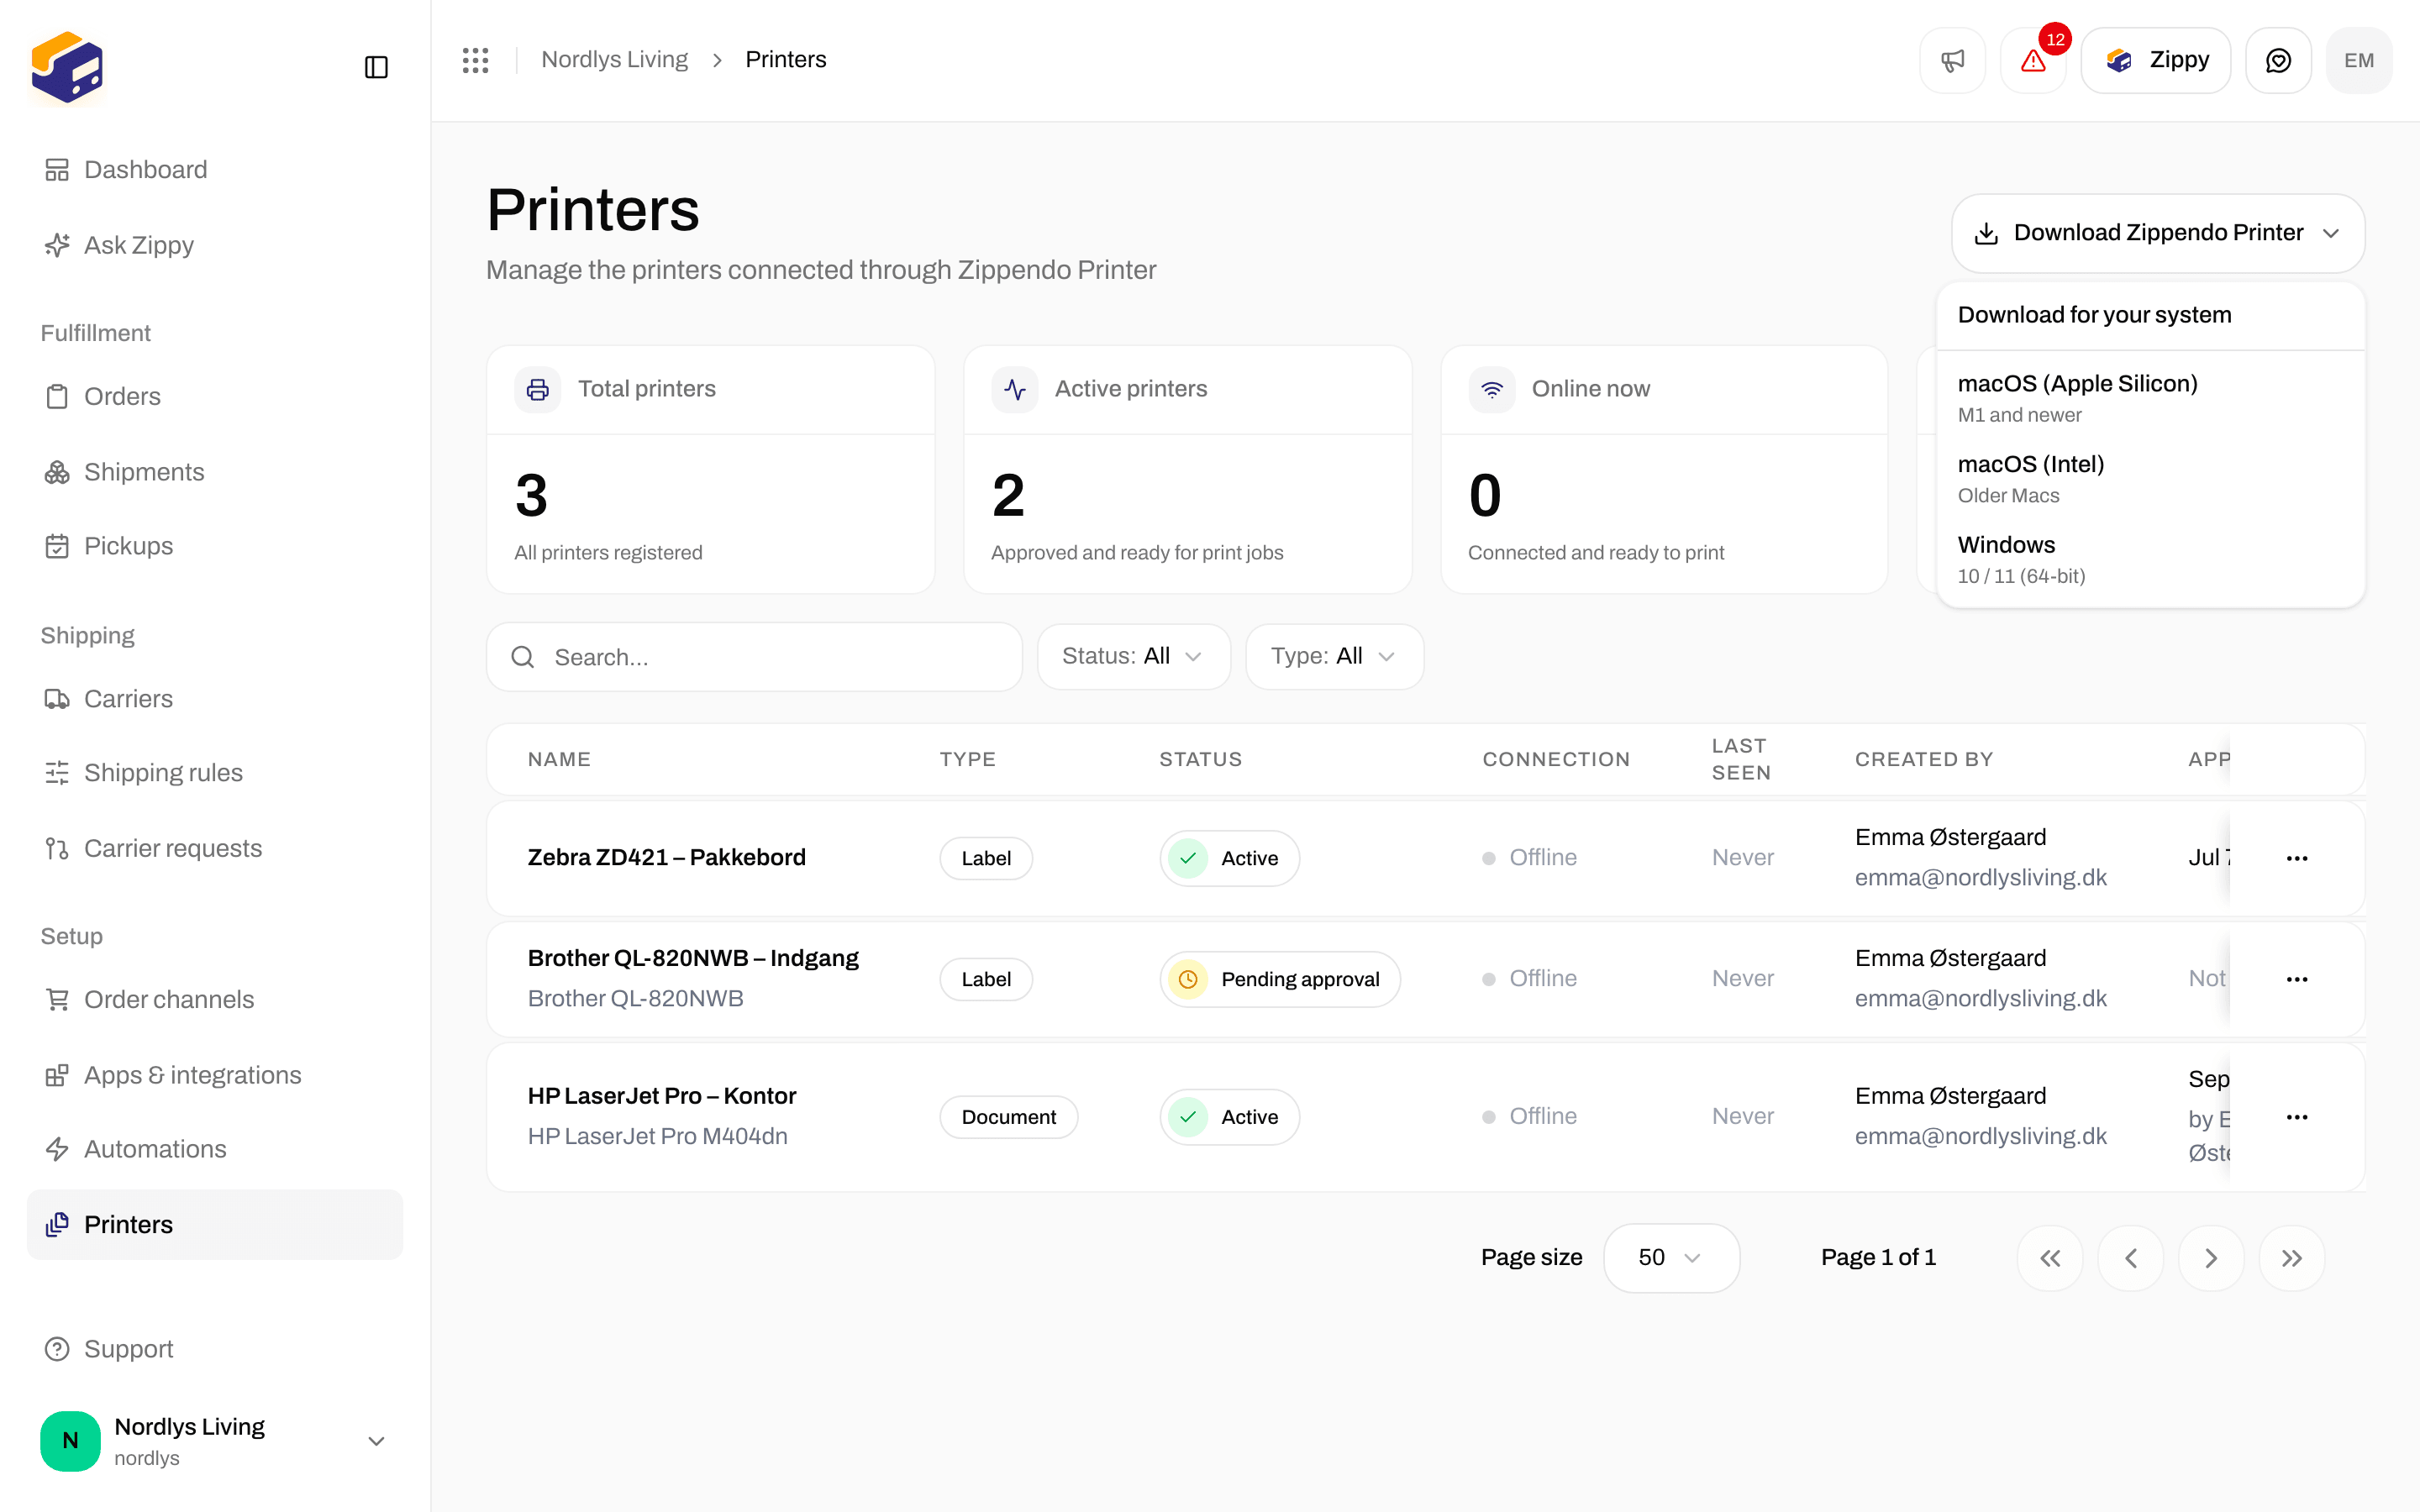This screenshot has width=2420, height=1512.
Task: Click the Total printers card icon
Action: 537,389
